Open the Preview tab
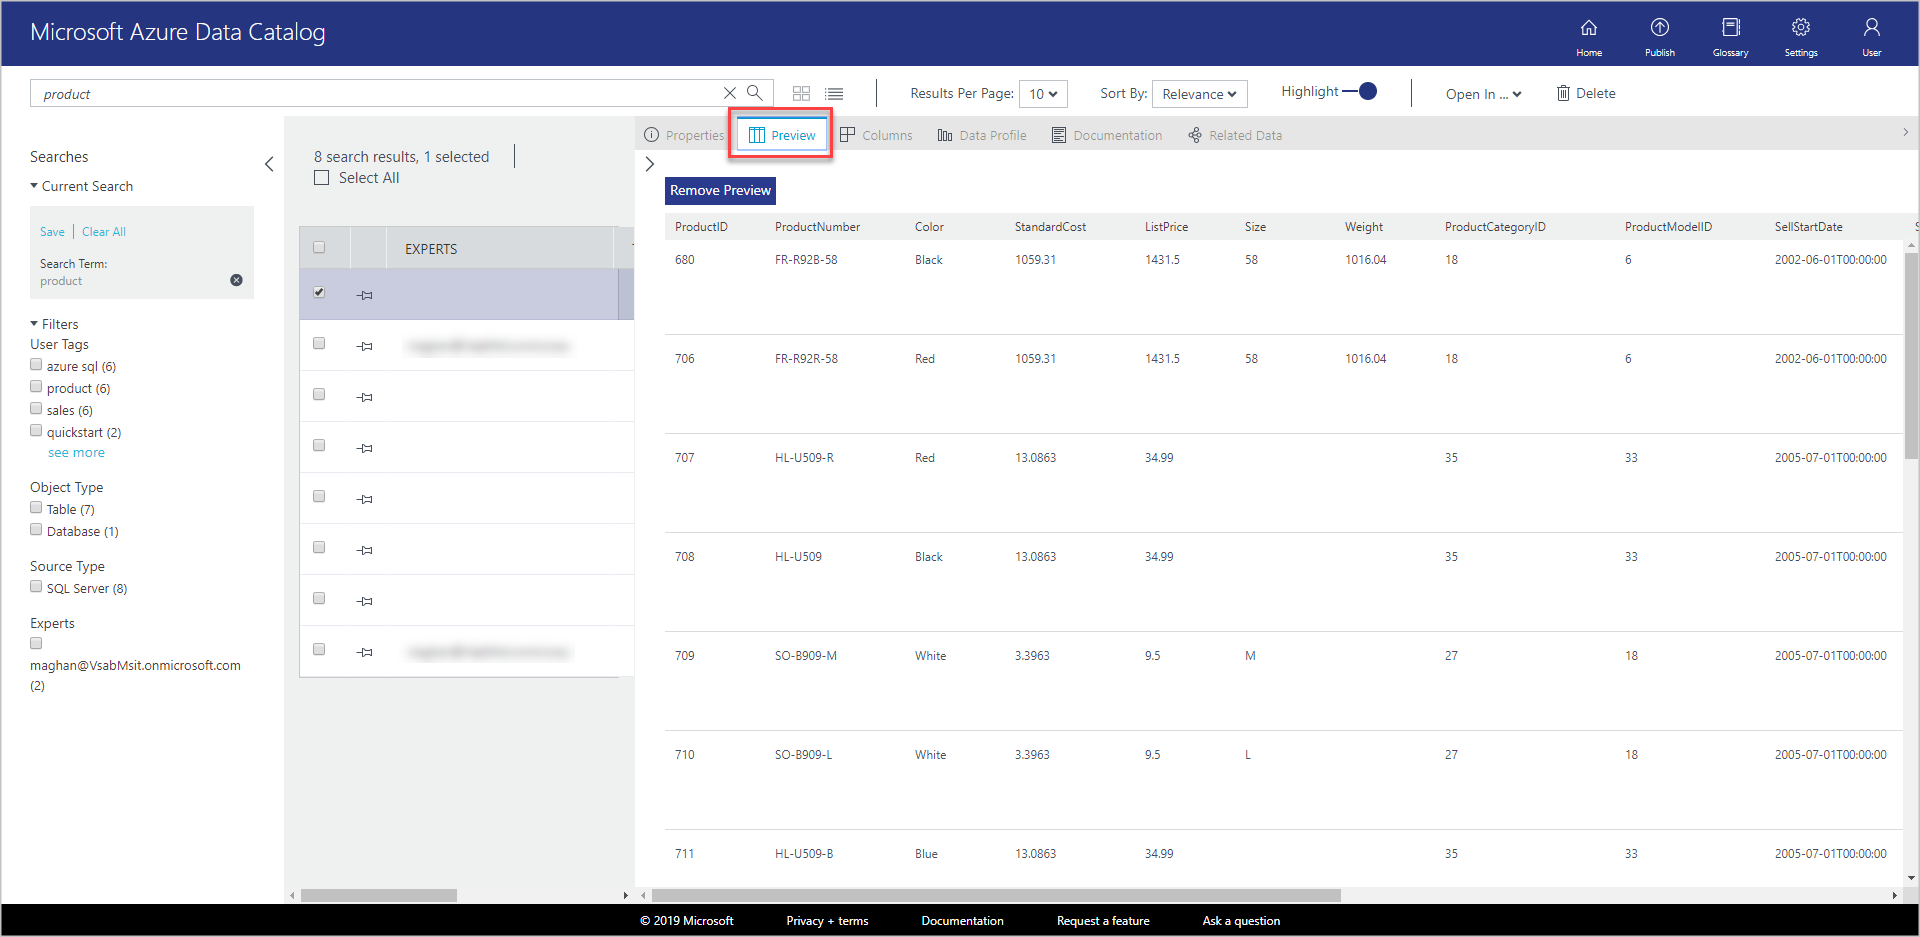Image resolution: width=1920 pixels, height=937 pixels. pyautogui.click(x=782, y=135)
